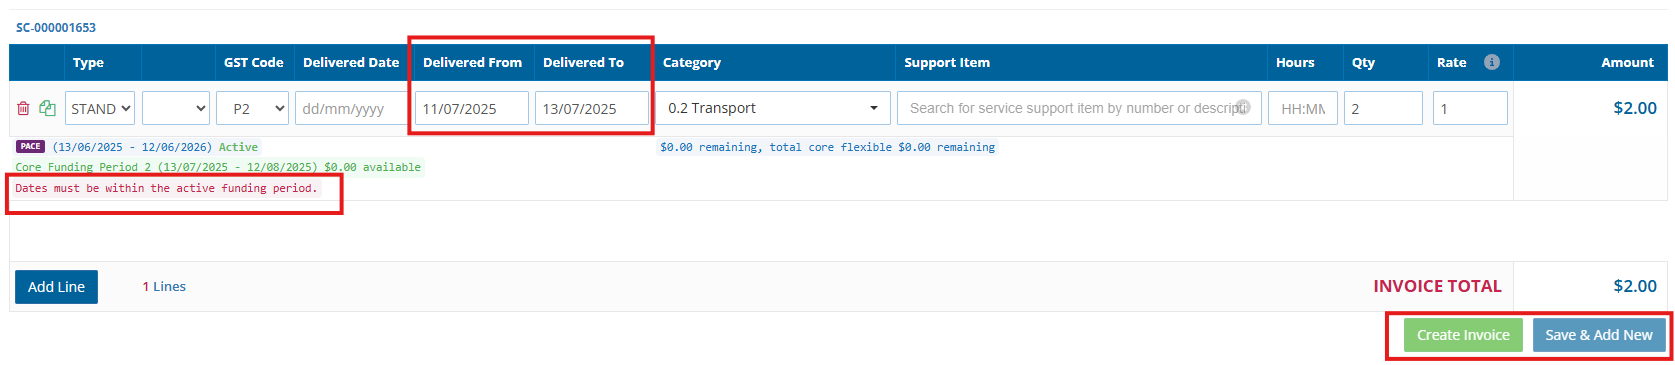Click the Support Item search info icon
1675x365 pixels.
pos(1243,106)
